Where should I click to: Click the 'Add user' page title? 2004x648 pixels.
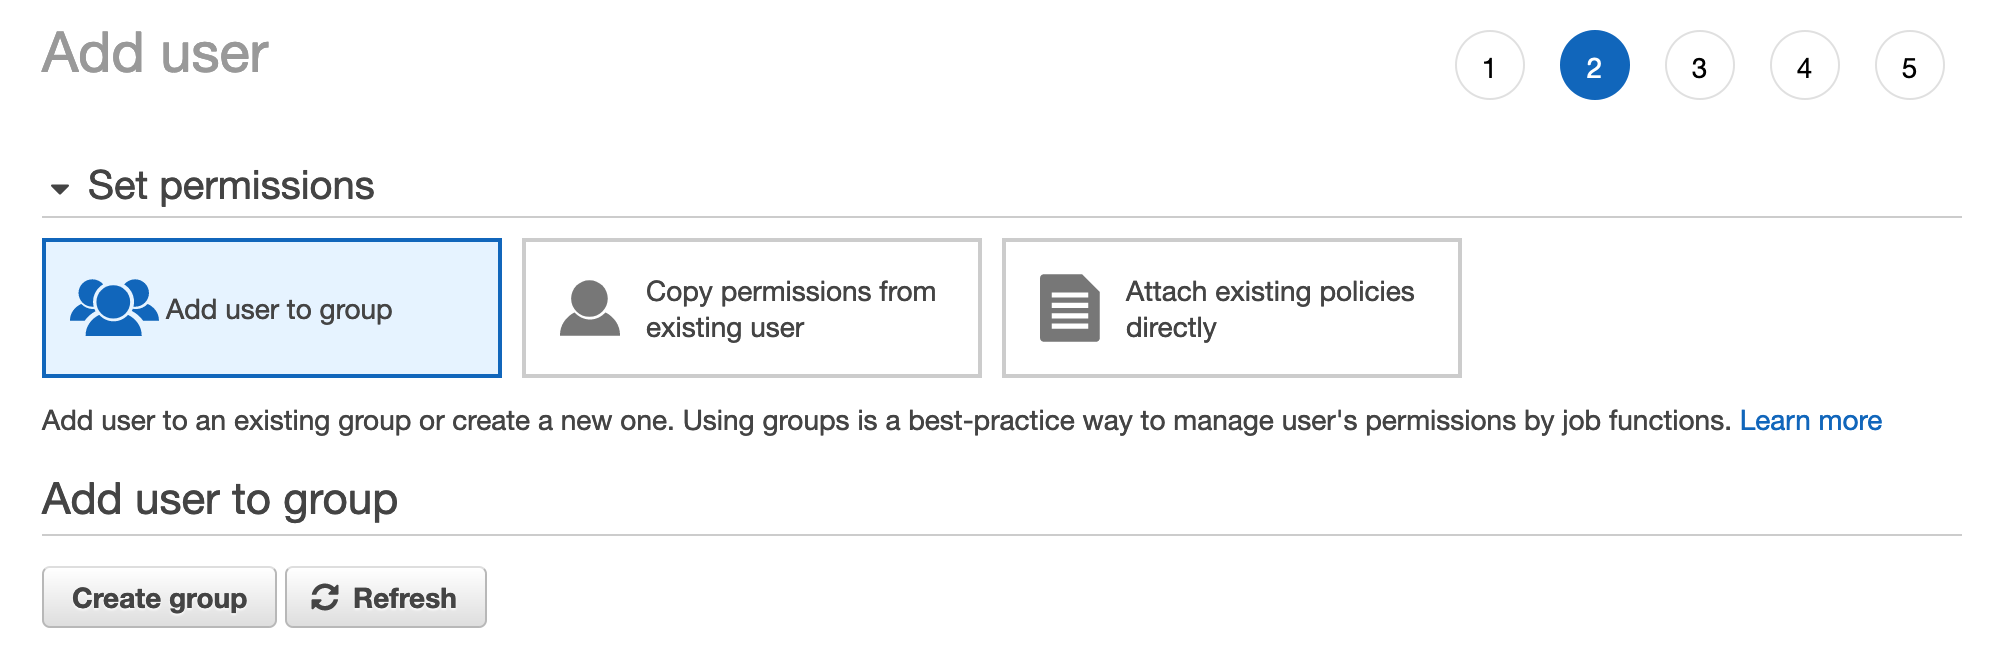(x=155, y=53)
